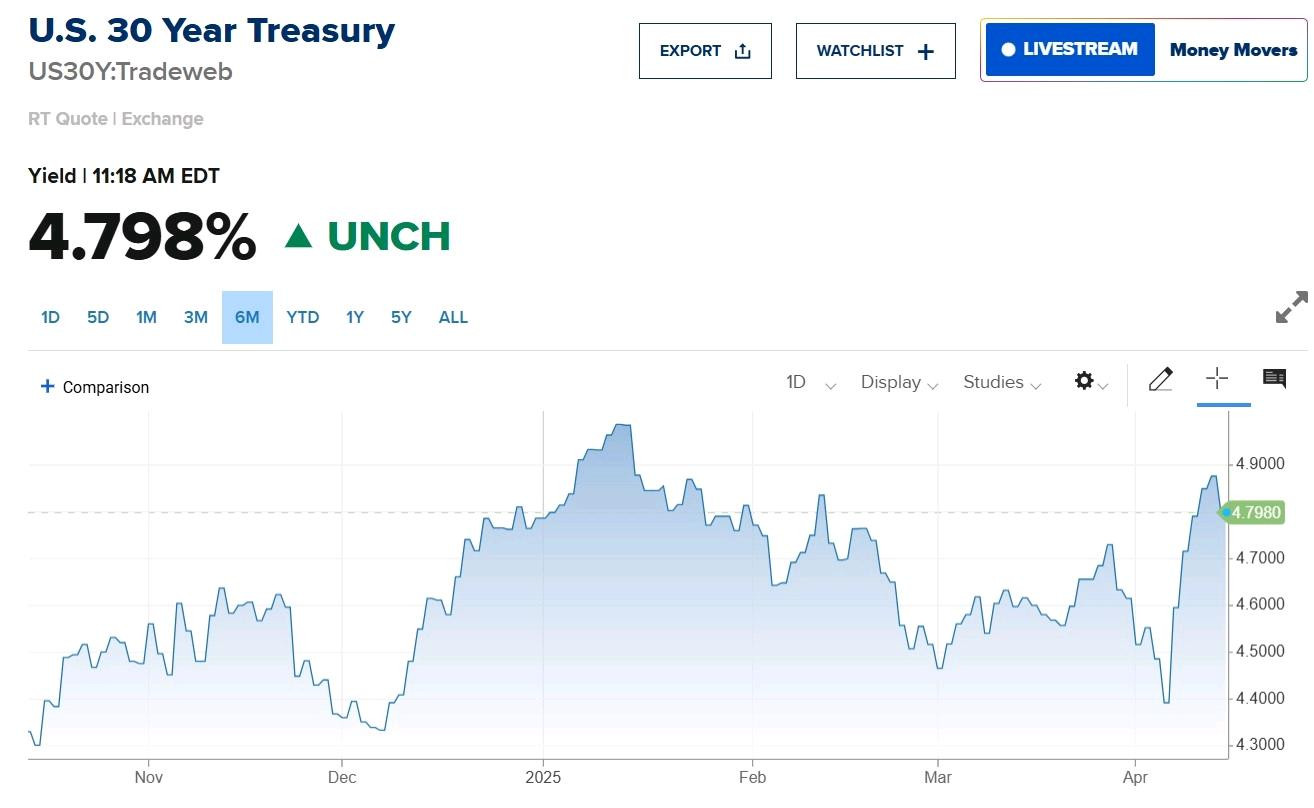Click the LIVESTREAM button
This screenshot has width=1314, height=808.
pyautogui.click(x=1070, y=50)
